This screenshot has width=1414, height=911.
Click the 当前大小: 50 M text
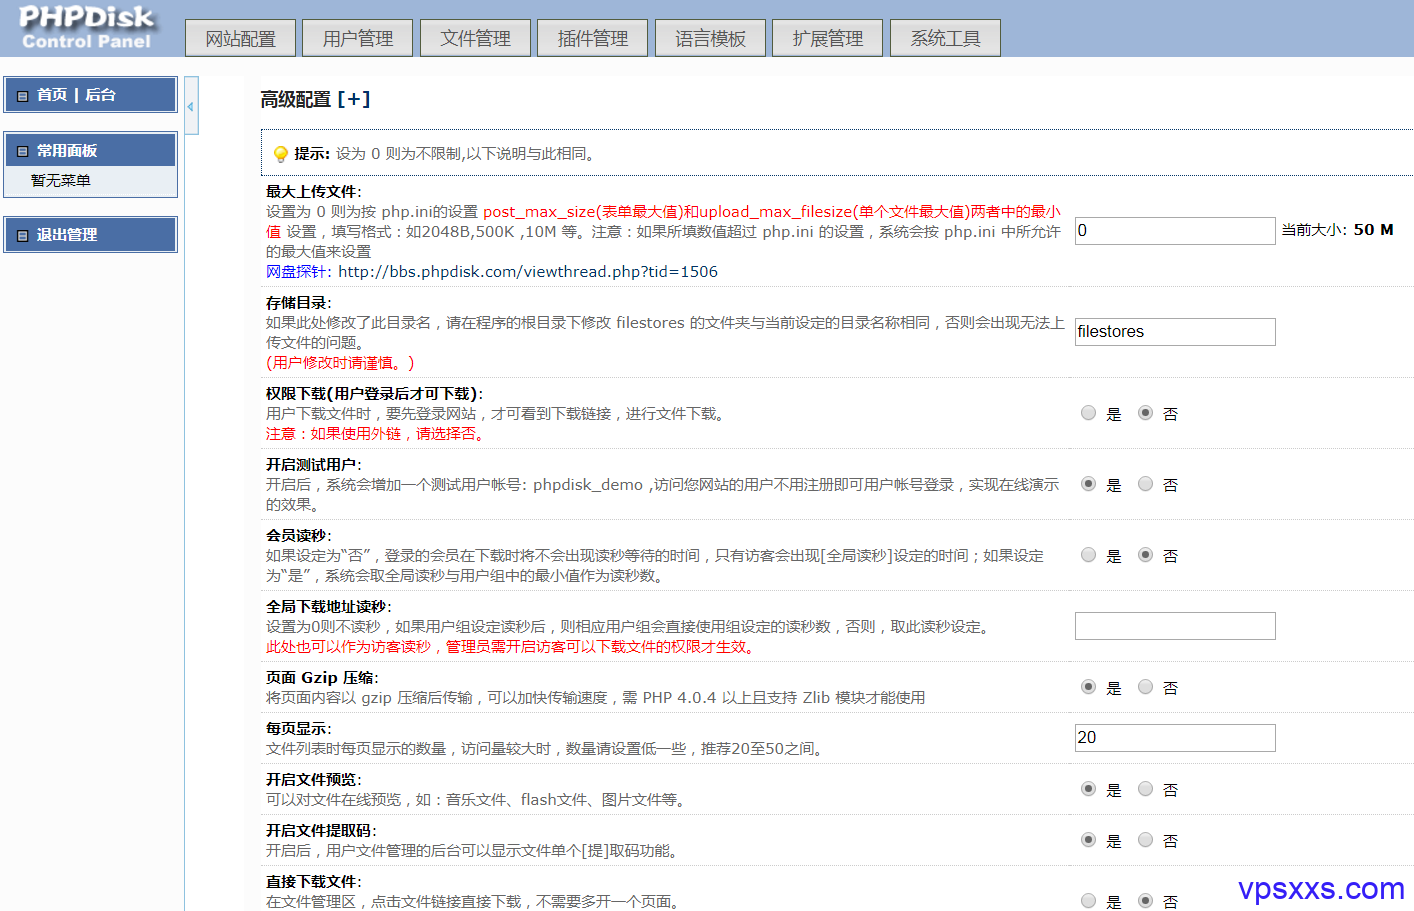pos(1337,230)
